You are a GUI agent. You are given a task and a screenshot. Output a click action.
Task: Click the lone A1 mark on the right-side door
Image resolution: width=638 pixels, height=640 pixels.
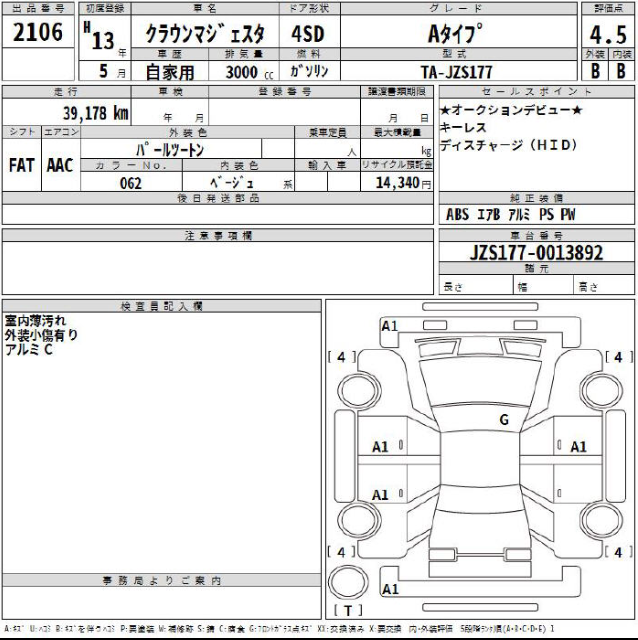click(577, 447)
